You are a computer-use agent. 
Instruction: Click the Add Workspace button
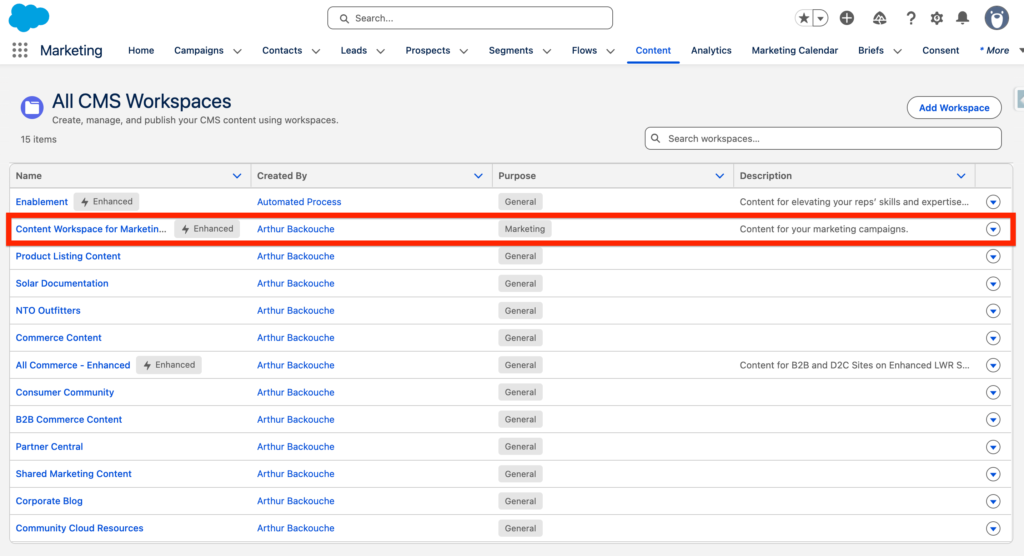[x=954, y=108]
